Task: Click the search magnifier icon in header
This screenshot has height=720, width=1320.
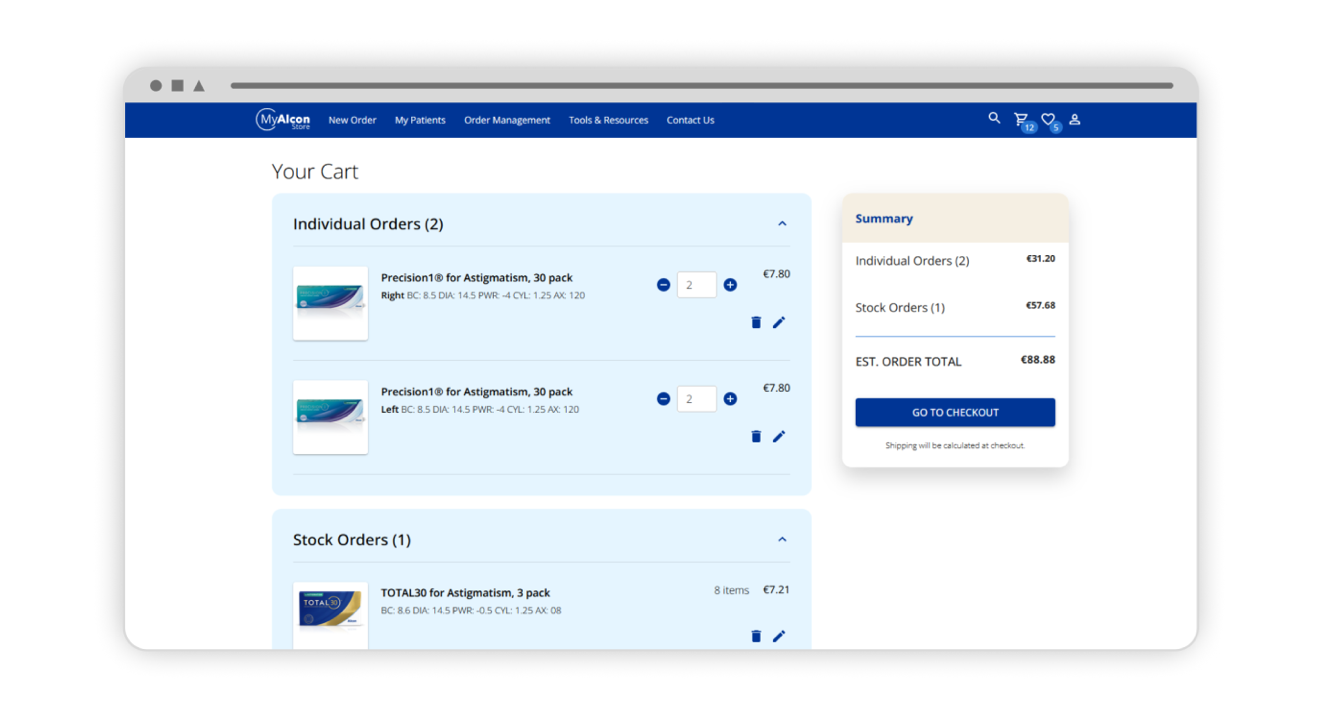Action: [x=994, y=118]
